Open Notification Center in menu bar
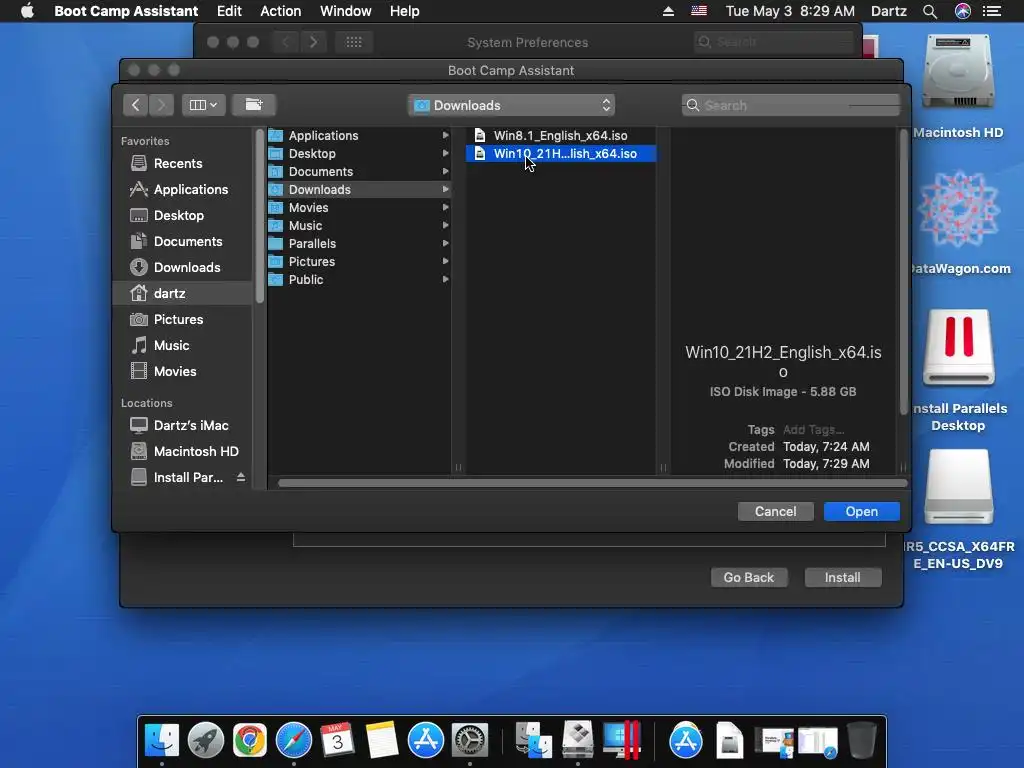1024x768 pixels. click(992, 11)
